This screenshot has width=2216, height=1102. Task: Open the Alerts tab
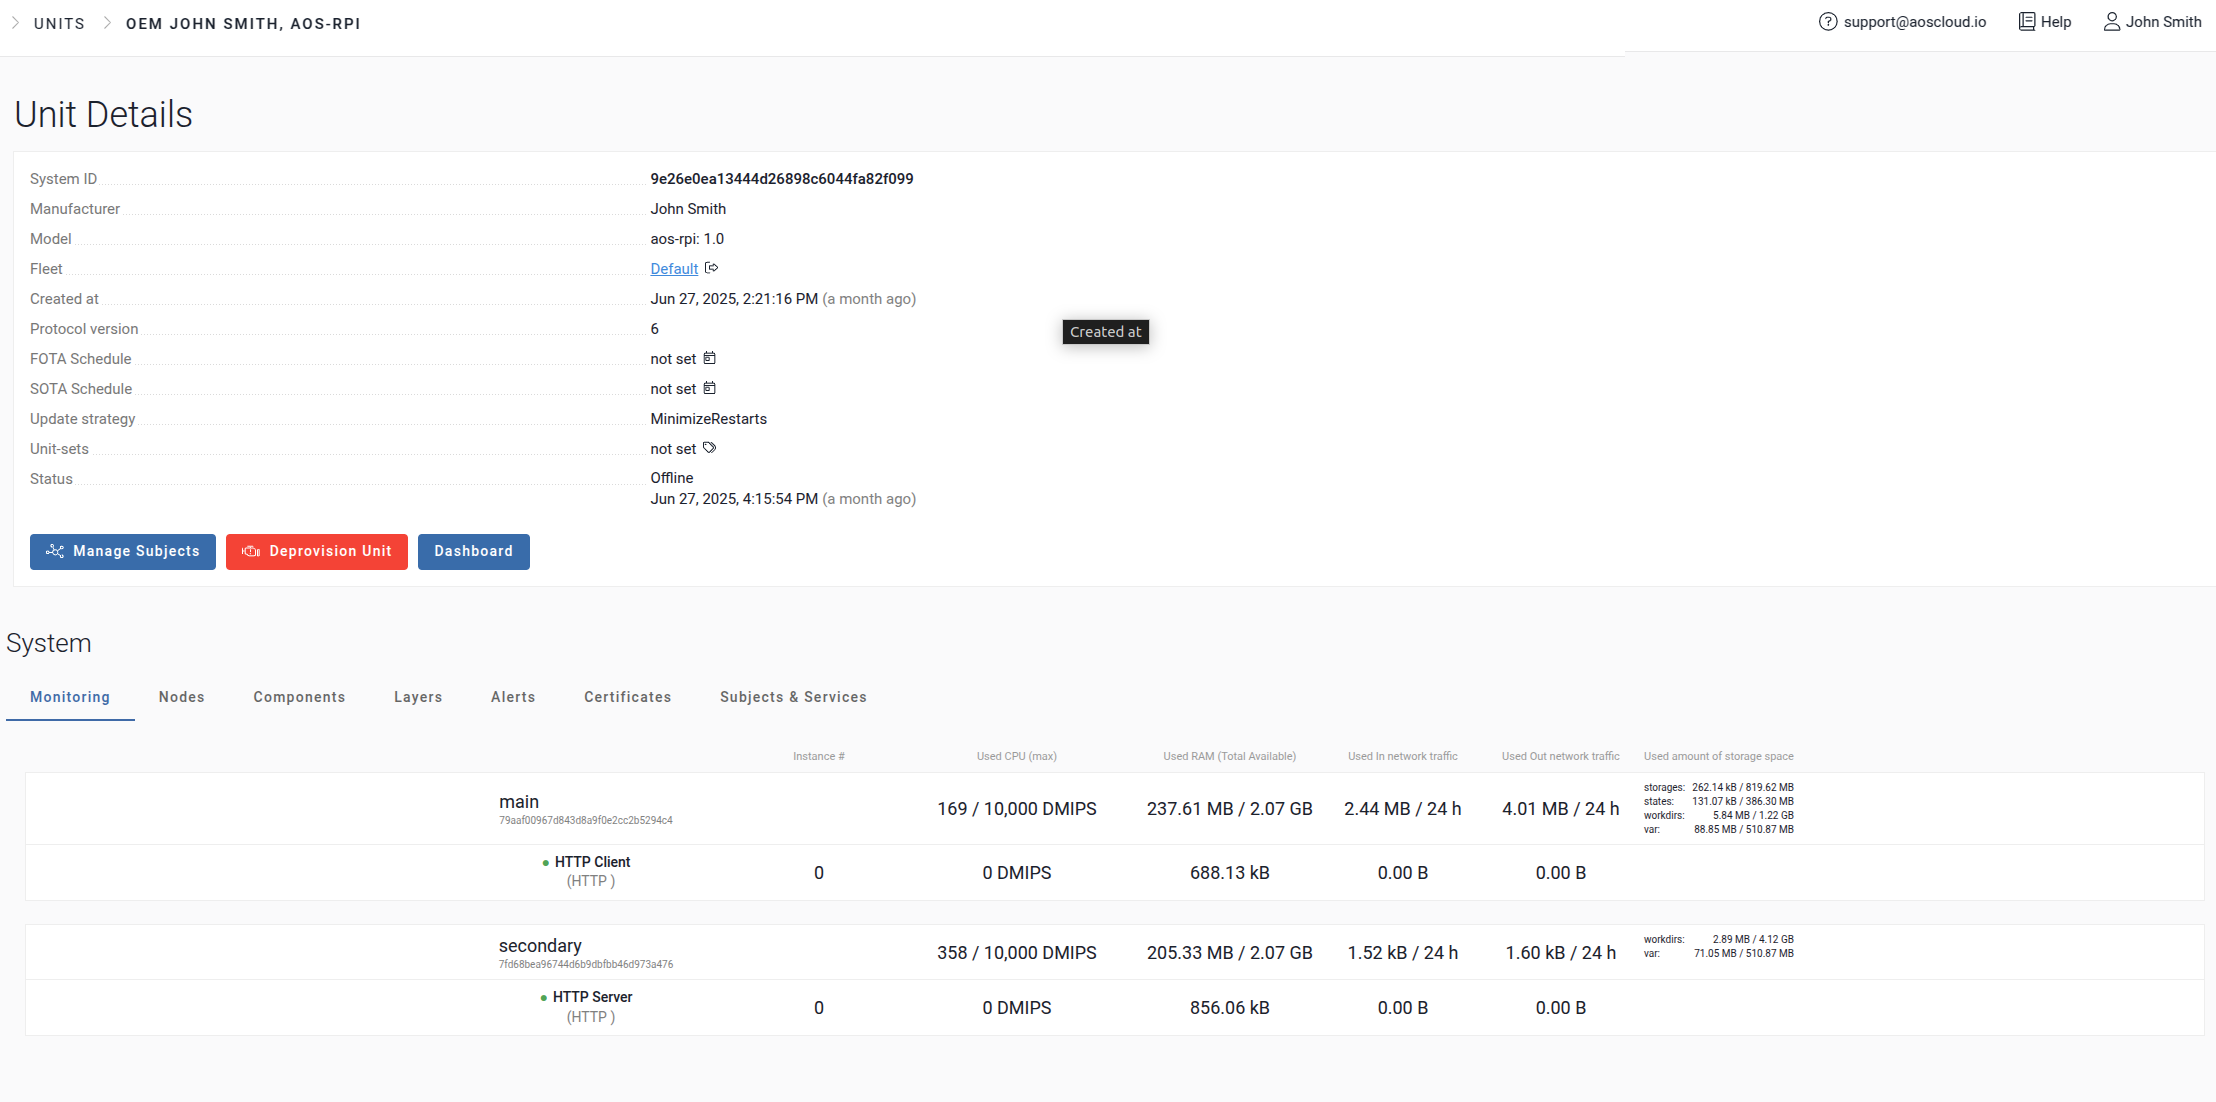(x=513, y=697)
